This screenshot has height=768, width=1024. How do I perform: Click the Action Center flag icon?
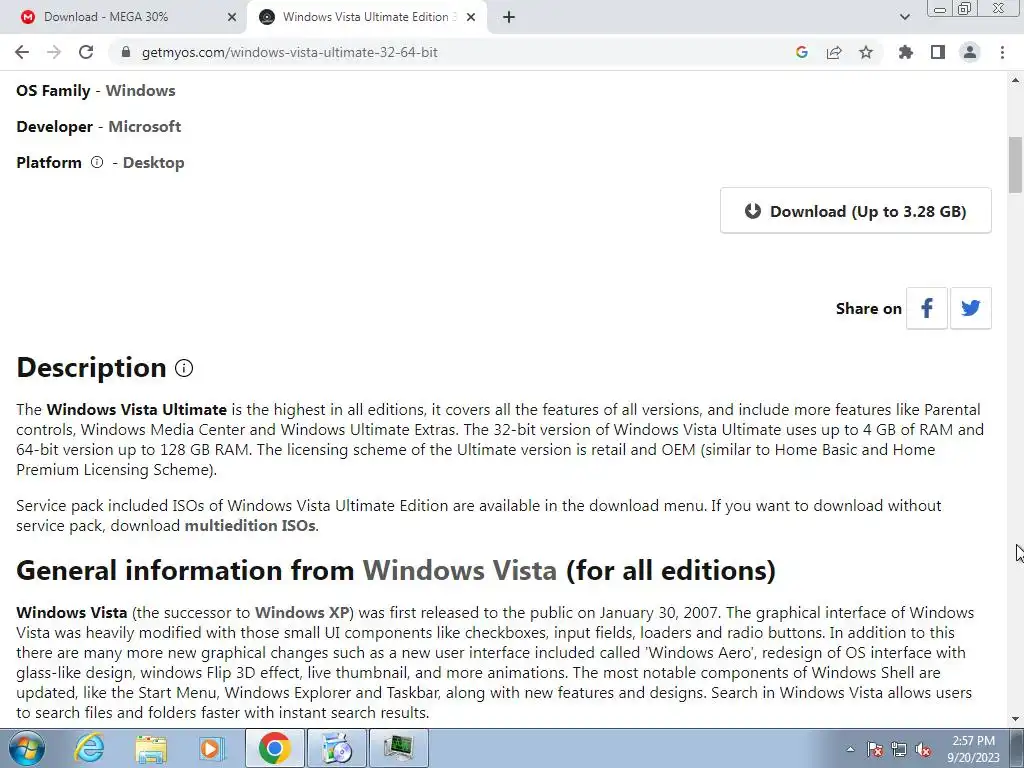click(875, 750)
